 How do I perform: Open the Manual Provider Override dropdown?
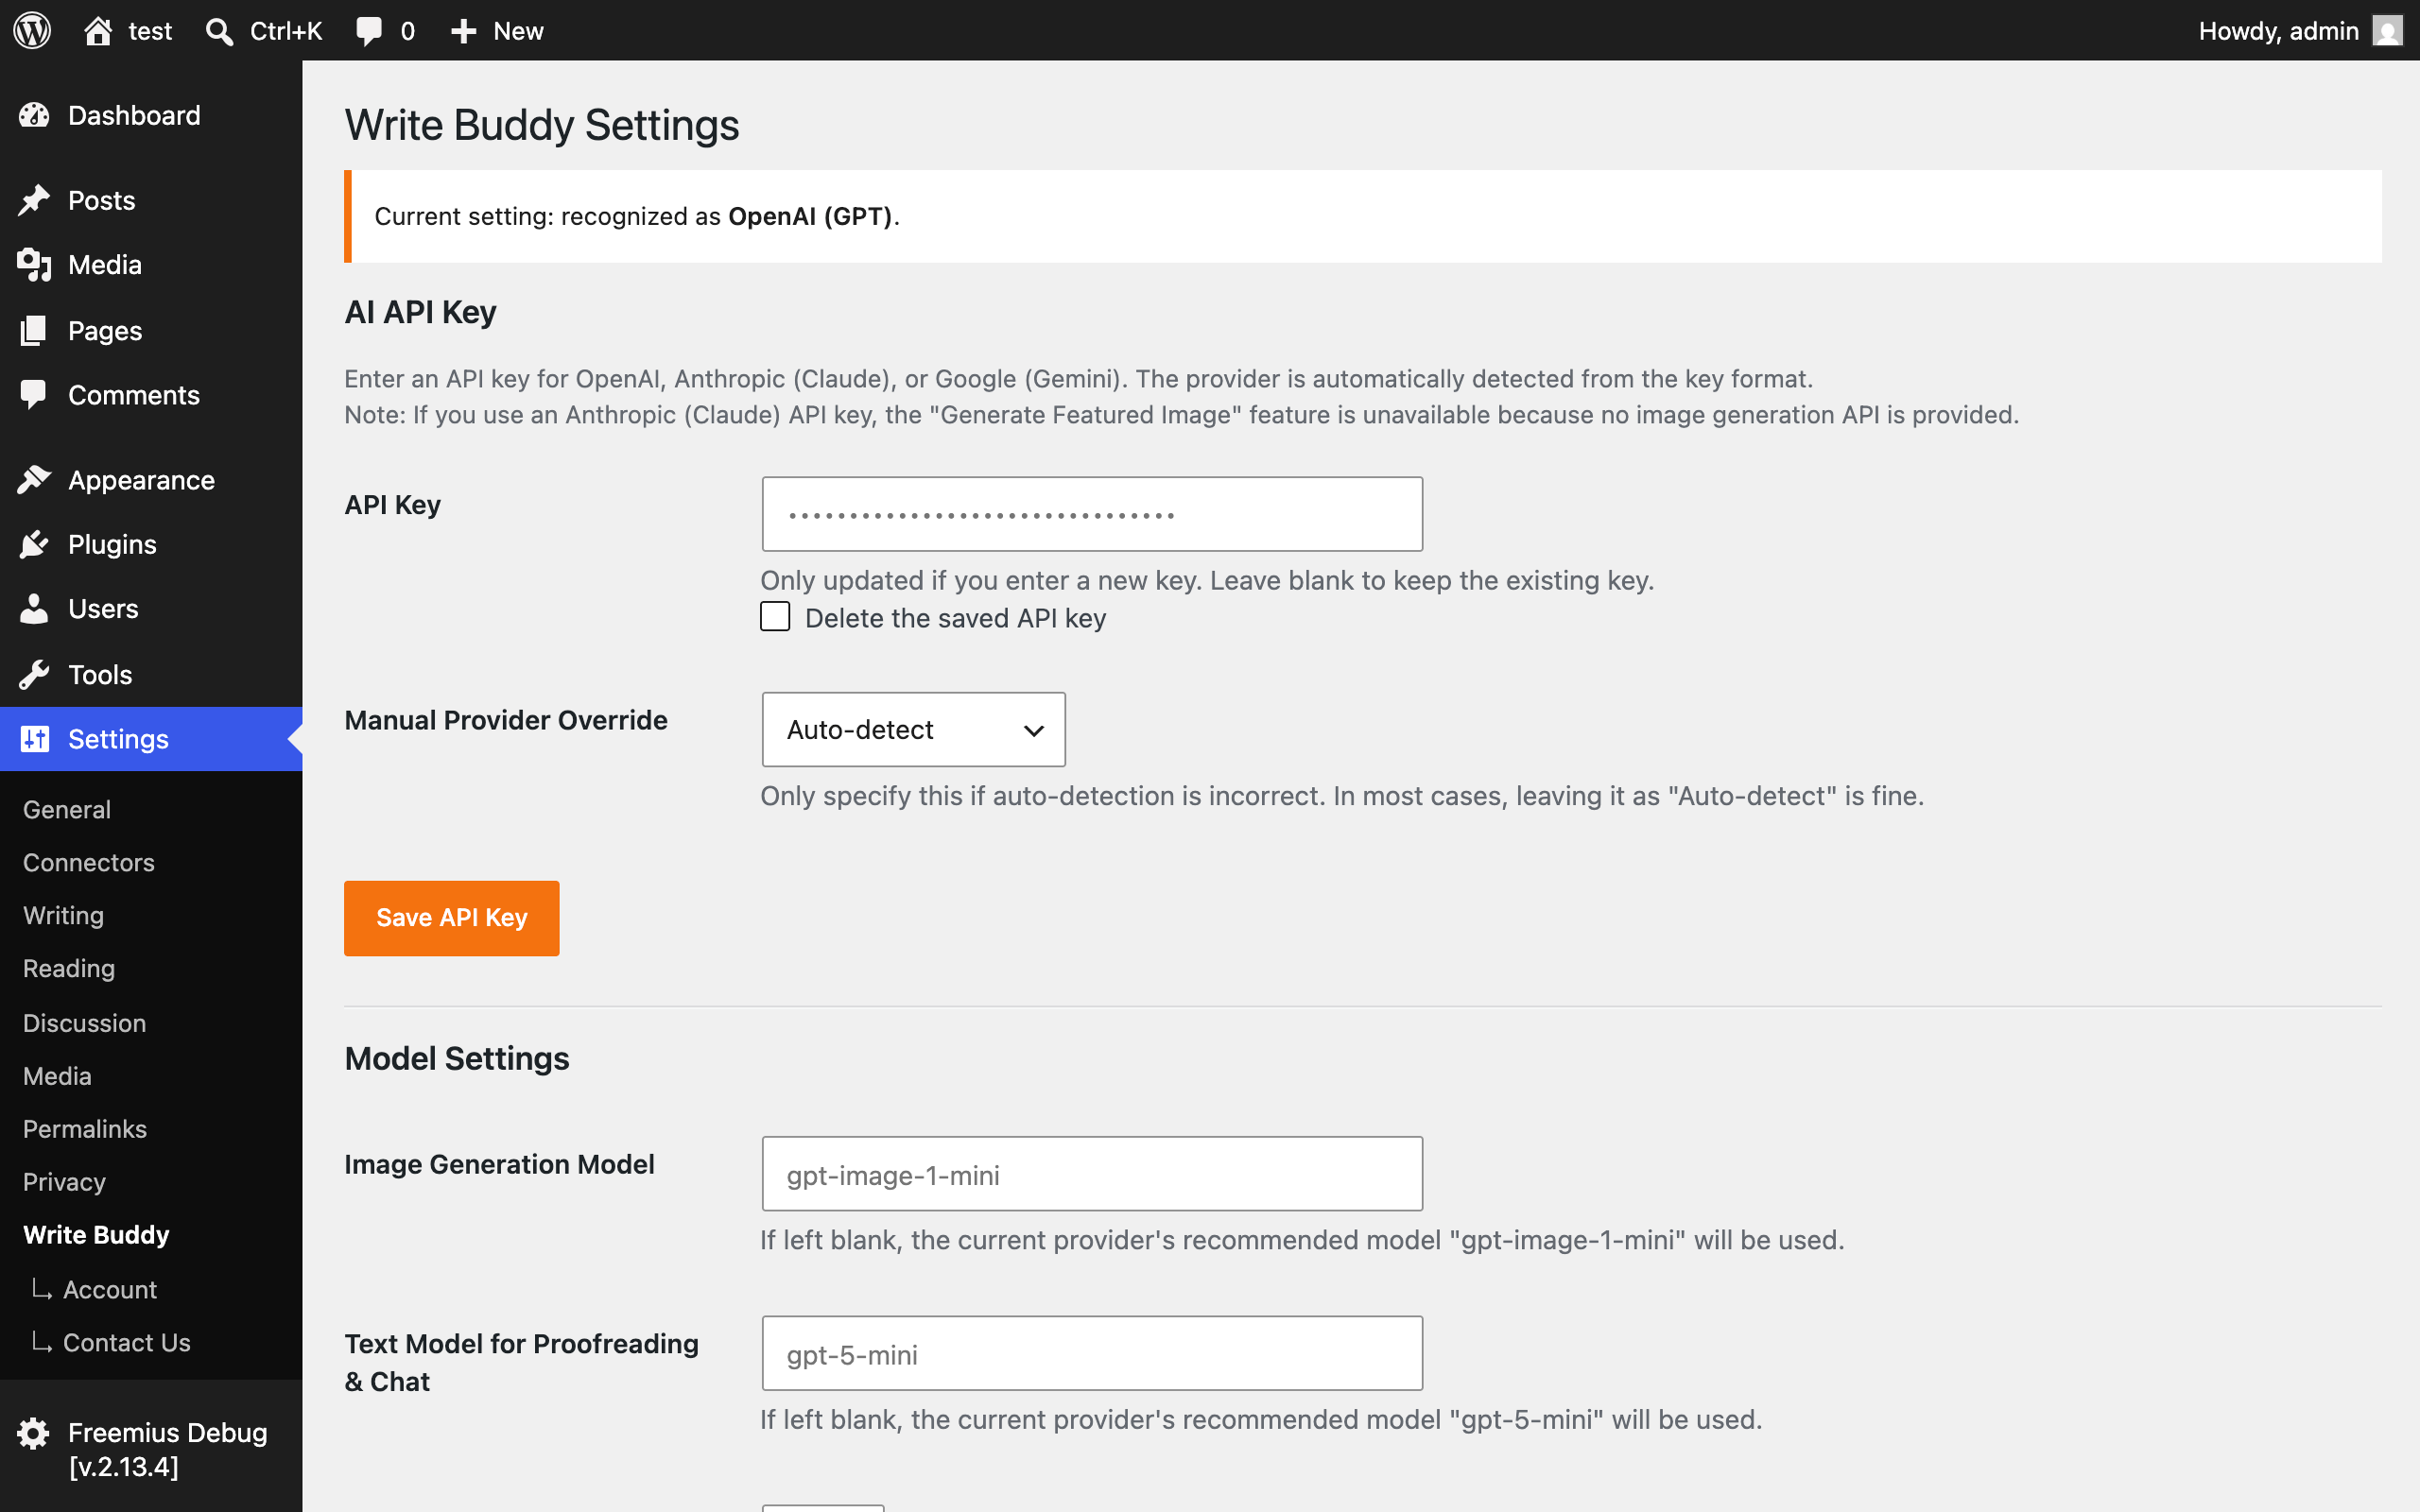click(x=913, y=730)
